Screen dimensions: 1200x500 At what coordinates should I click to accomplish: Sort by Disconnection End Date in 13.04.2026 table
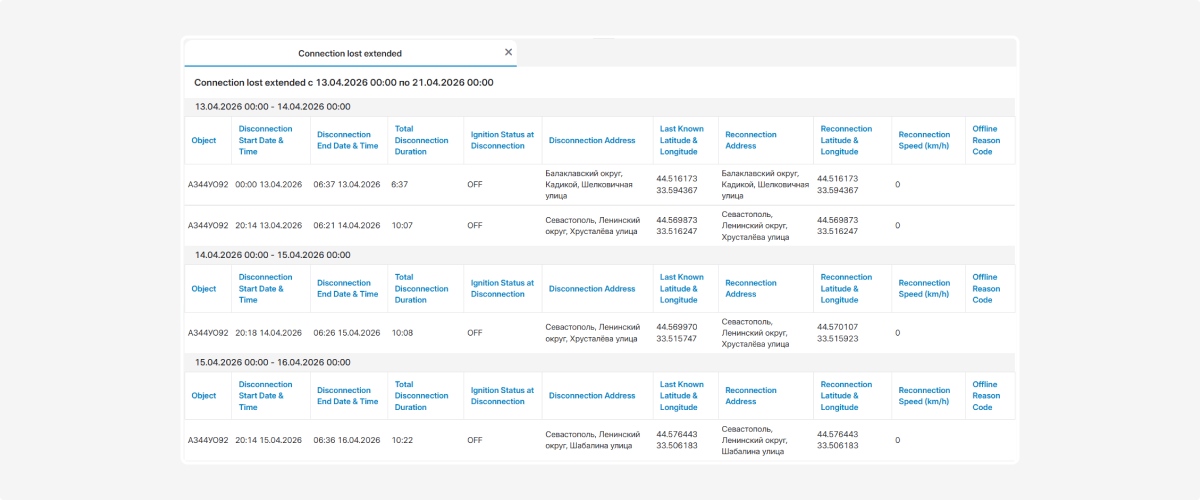click(348, 141)
